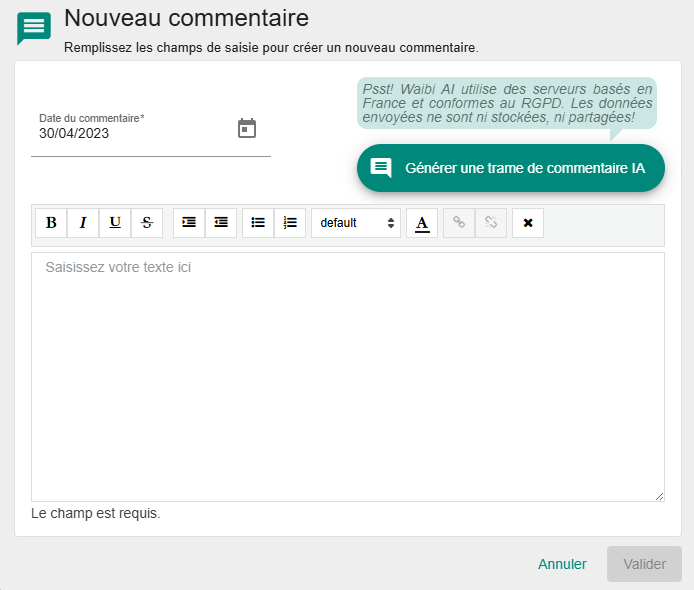
Task: Remove the hyperlink
Action: 491,223
